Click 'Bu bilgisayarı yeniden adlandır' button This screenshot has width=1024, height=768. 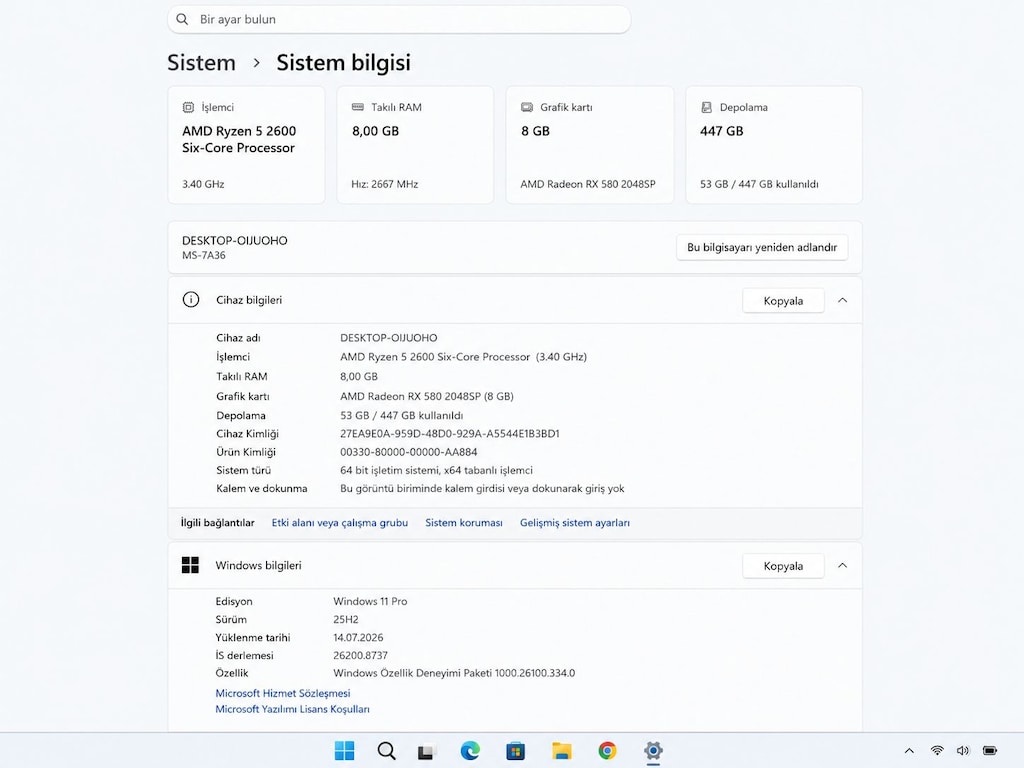pos(762,248)
